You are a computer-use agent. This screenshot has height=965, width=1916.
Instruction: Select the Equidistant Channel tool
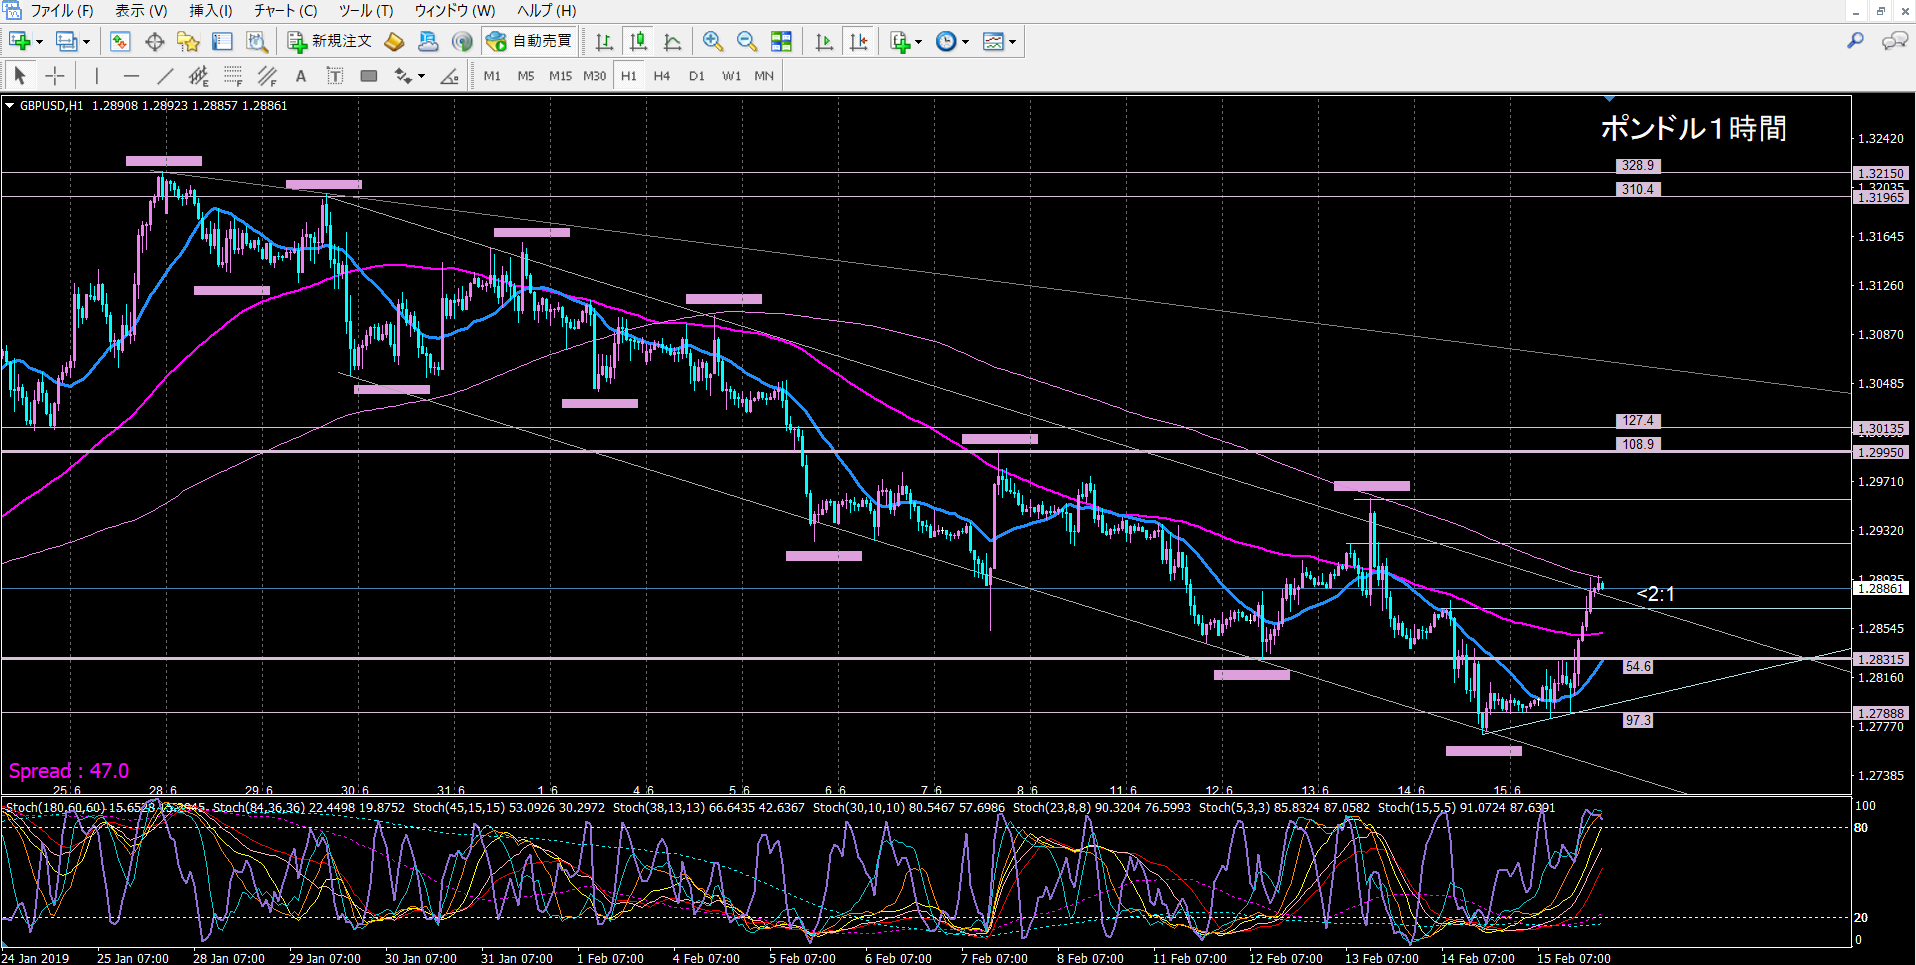[x=199, y=75]
